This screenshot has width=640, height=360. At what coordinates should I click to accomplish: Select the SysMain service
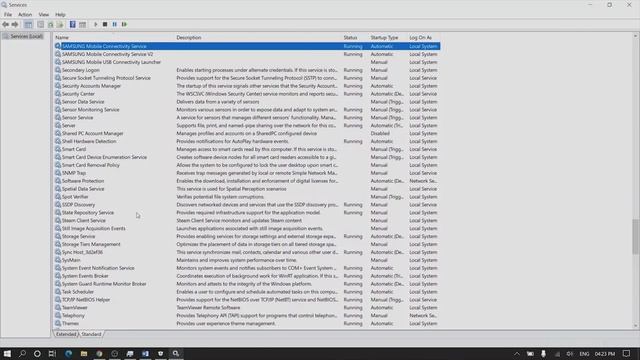coord(247,260)
